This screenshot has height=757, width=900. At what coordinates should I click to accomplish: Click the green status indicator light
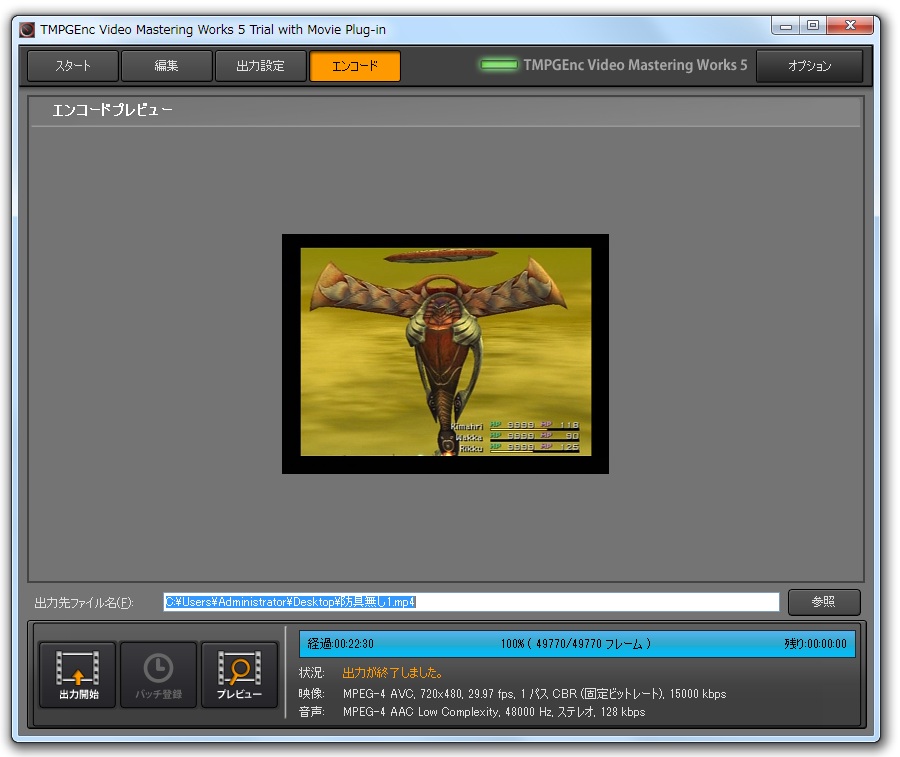499,66
